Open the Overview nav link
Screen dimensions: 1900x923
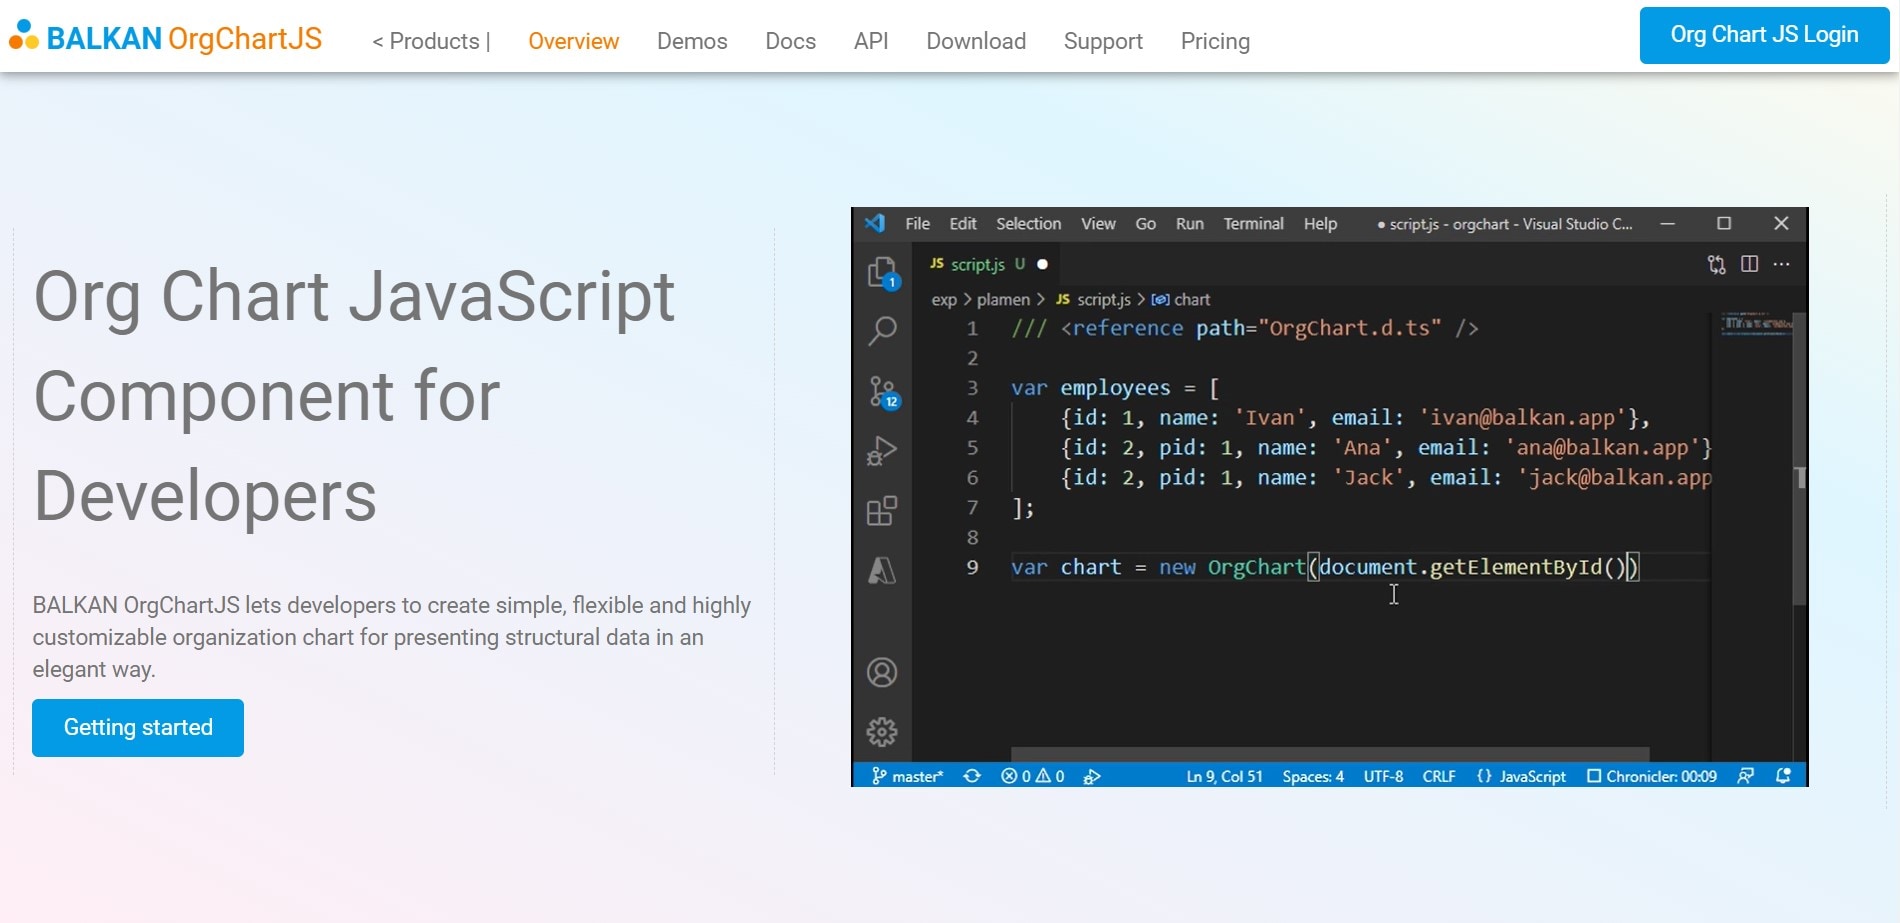click(x=574, y=41)
